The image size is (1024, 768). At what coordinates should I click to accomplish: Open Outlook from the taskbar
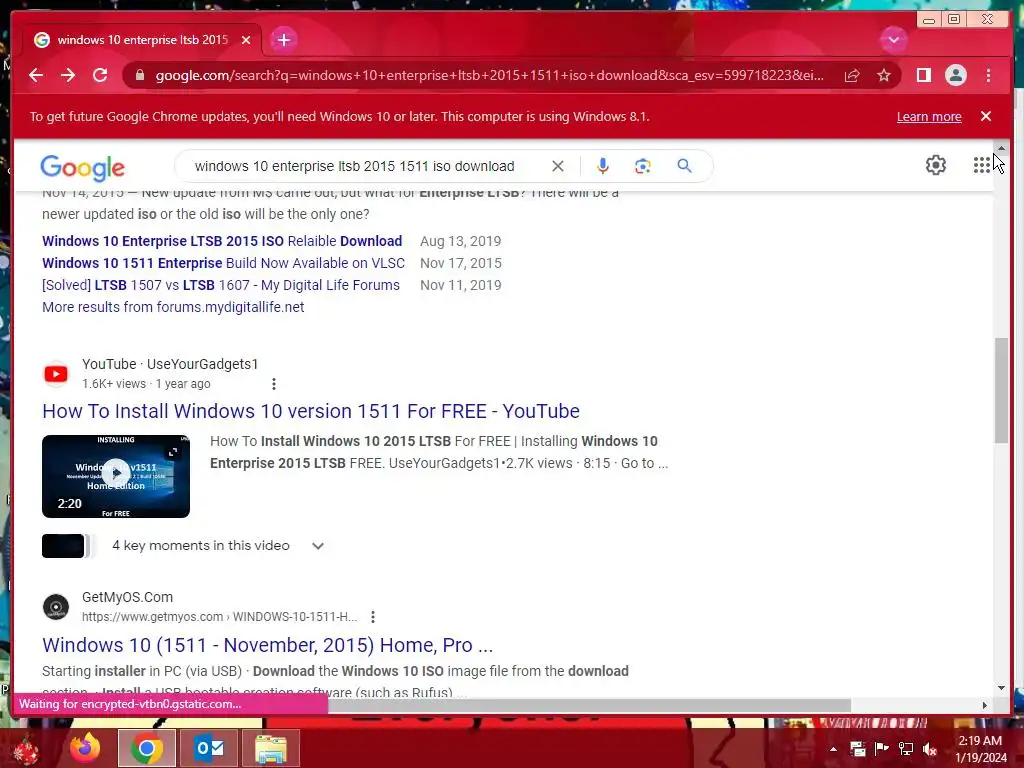(209, 748)
